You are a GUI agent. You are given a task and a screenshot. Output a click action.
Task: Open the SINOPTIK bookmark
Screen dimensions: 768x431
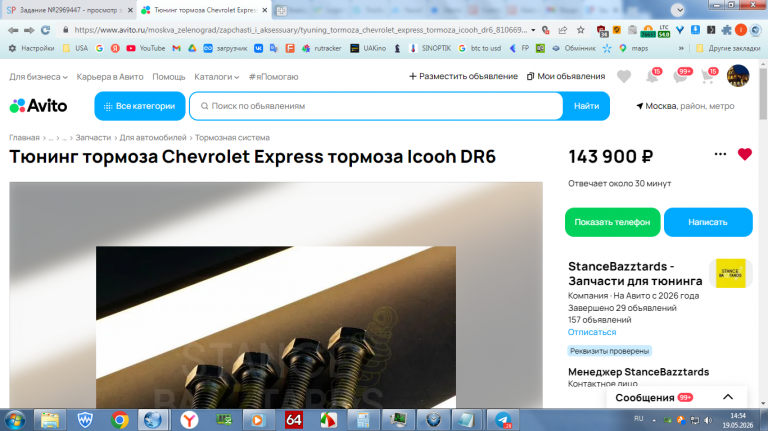pyautogui.click(x=430, y=48)
